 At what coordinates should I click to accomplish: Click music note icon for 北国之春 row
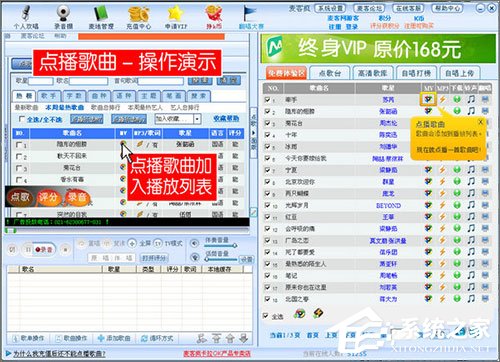click(471, 299)
